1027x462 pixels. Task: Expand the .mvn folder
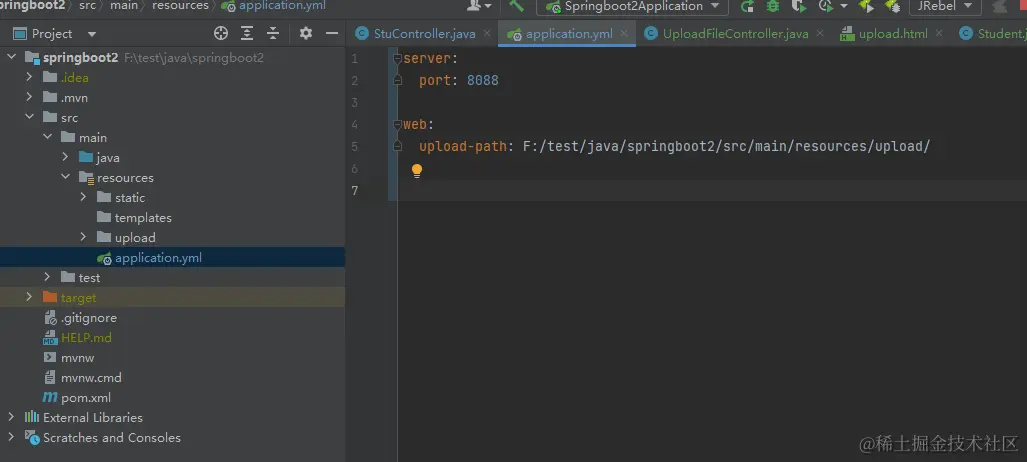tap(29, 98)
